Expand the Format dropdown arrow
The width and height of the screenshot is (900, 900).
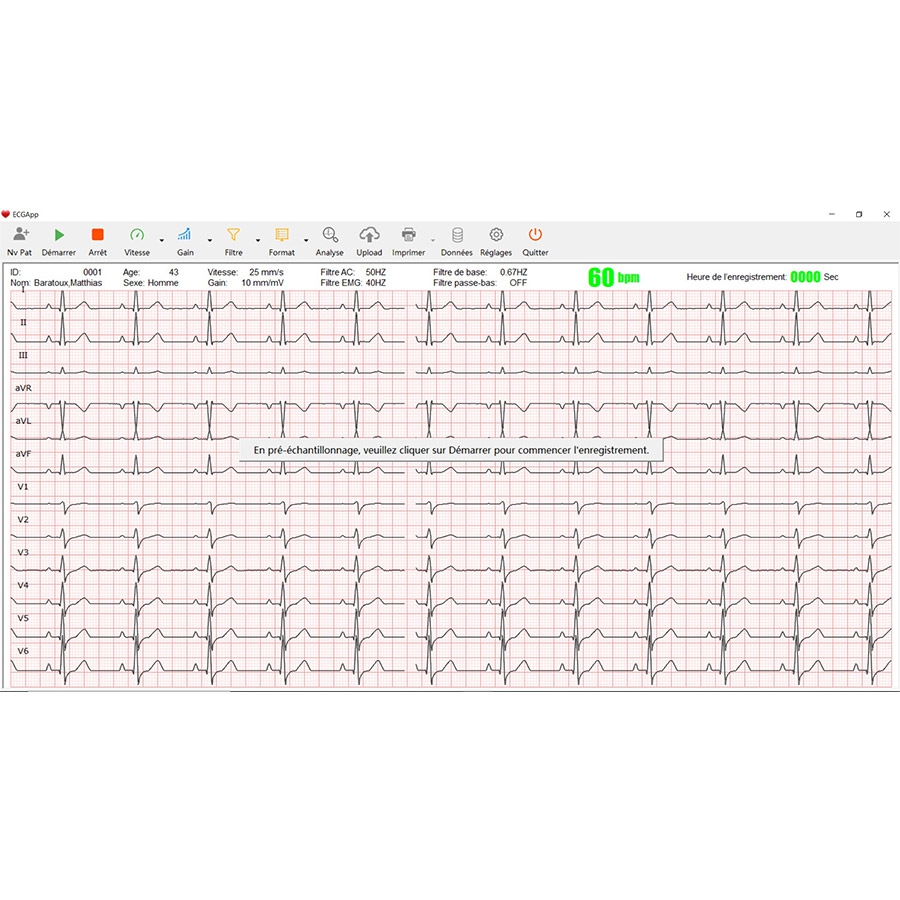pos(306,241)
